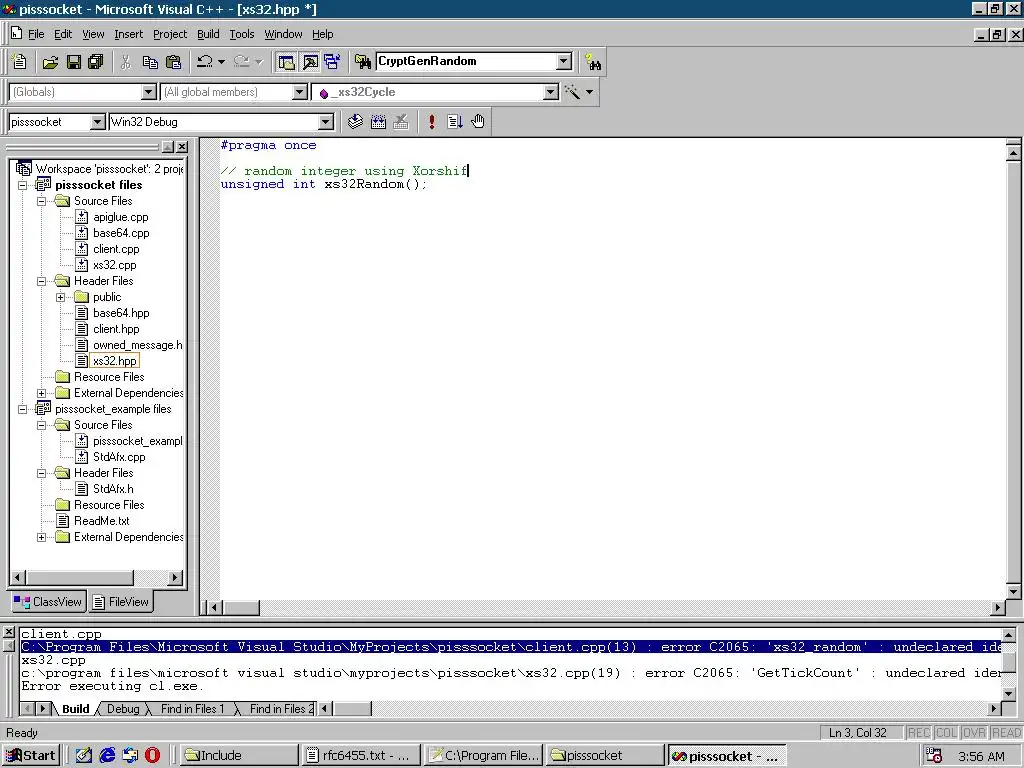
Task: Select xs32.cpp in the file tree
Action: click(114, 265)
